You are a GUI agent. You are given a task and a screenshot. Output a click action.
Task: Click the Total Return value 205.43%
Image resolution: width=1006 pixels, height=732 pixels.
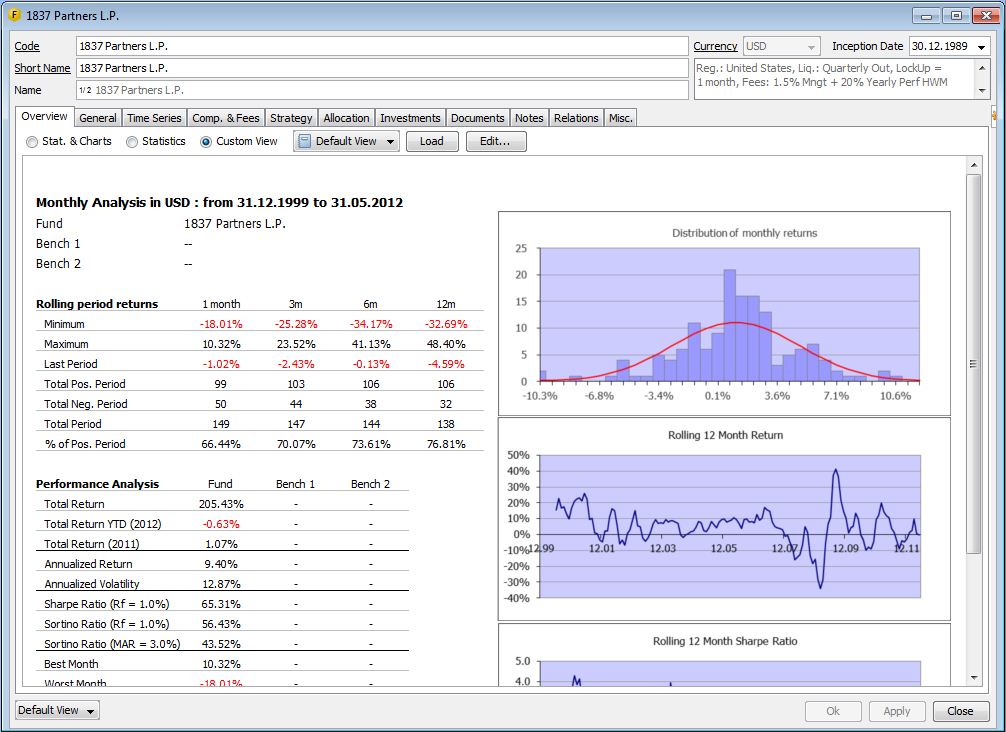(x=221, y=504)
